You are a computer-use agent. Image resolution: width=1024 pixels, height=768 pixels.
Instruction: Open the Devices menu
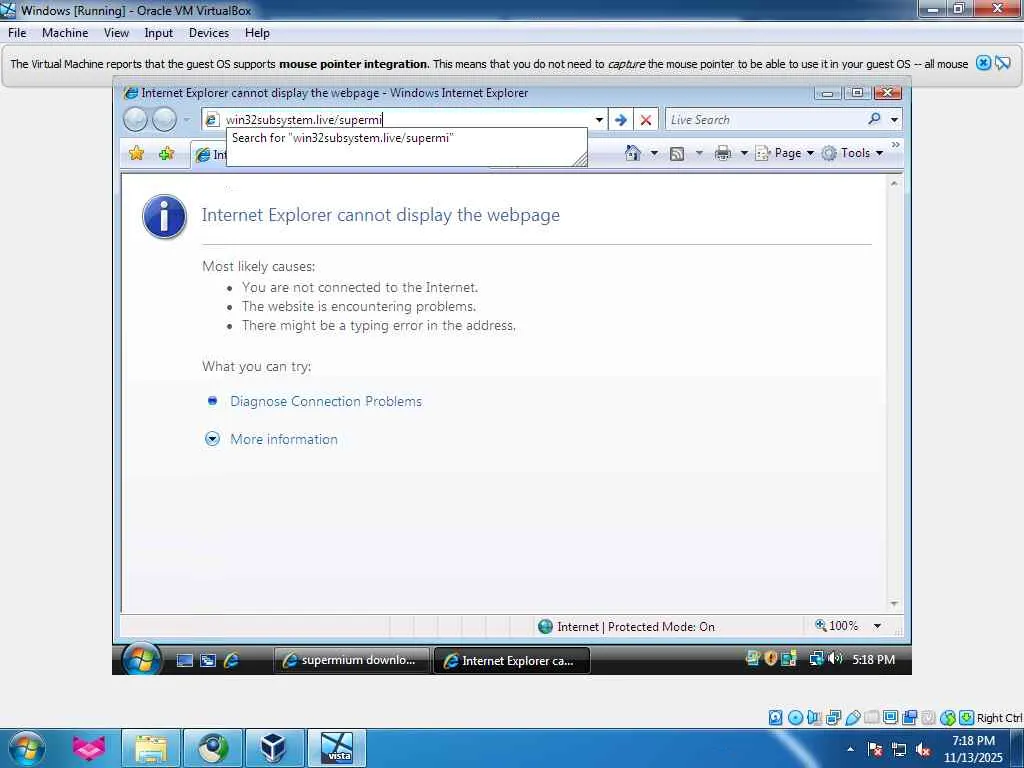(209, 33)
